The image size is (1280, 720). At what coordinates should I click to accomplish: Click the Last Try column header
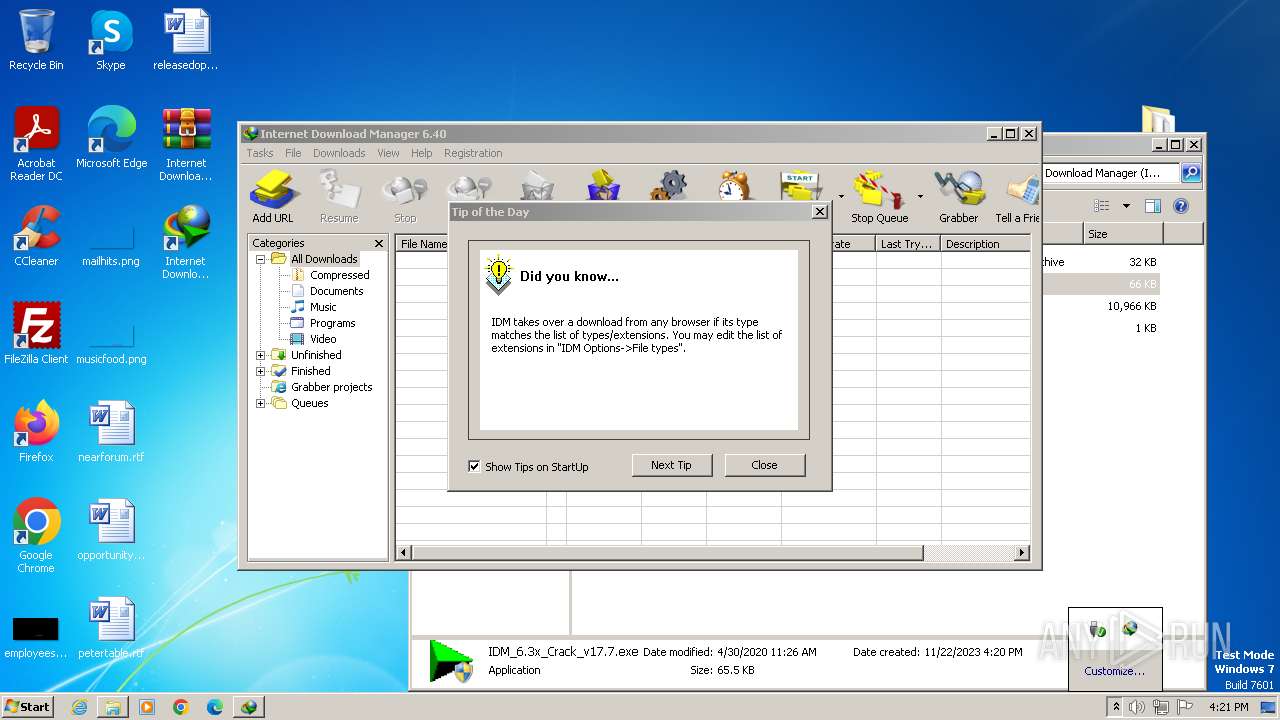click(908, 244)
